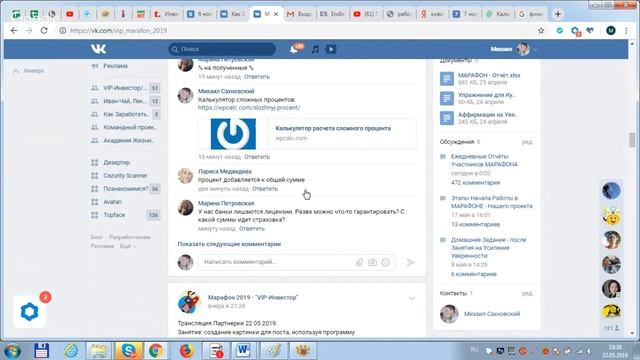Open Cezurity Scanner app in sidebar
This screenshot has width=640, height=360.
(x=124, y=176)
